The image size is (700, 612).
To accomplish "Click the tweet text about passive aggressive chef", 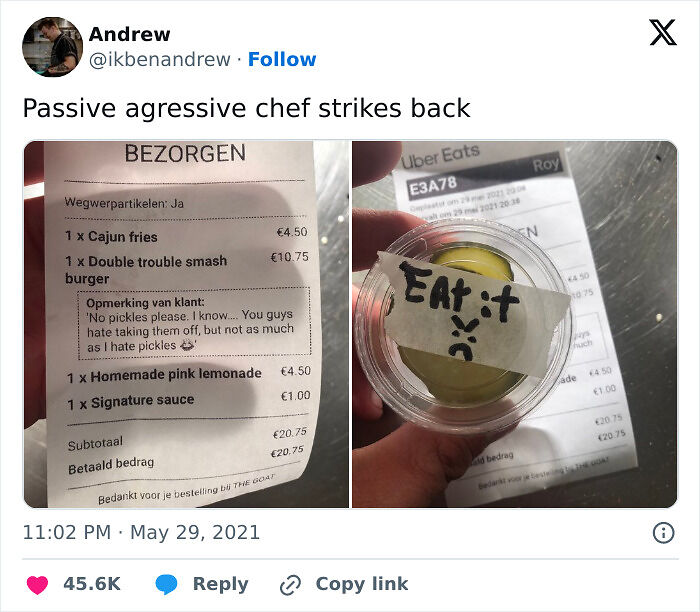I will 246,108.
